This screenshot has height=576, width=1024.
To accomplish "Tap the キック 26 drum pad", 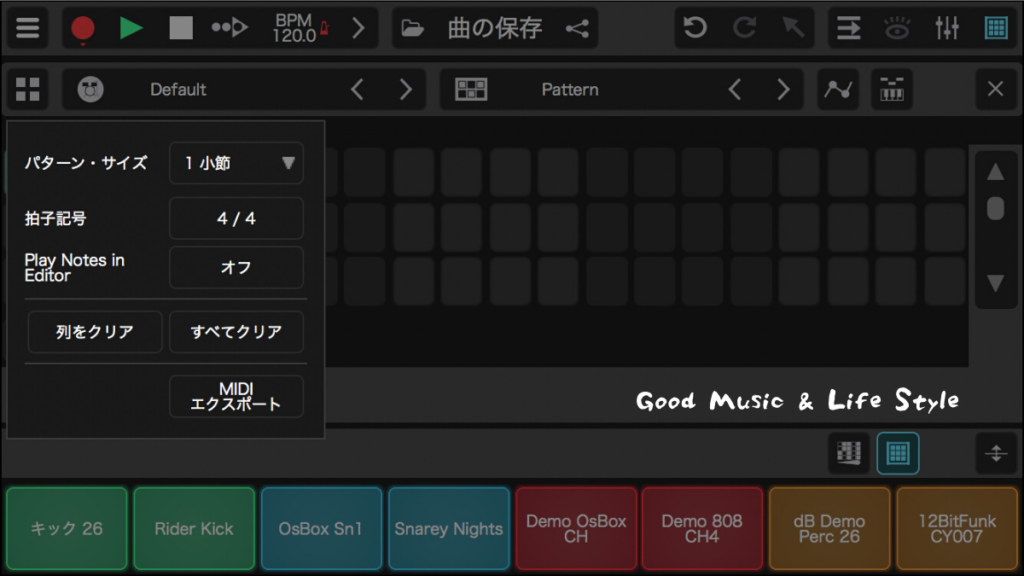I will 67,528.
